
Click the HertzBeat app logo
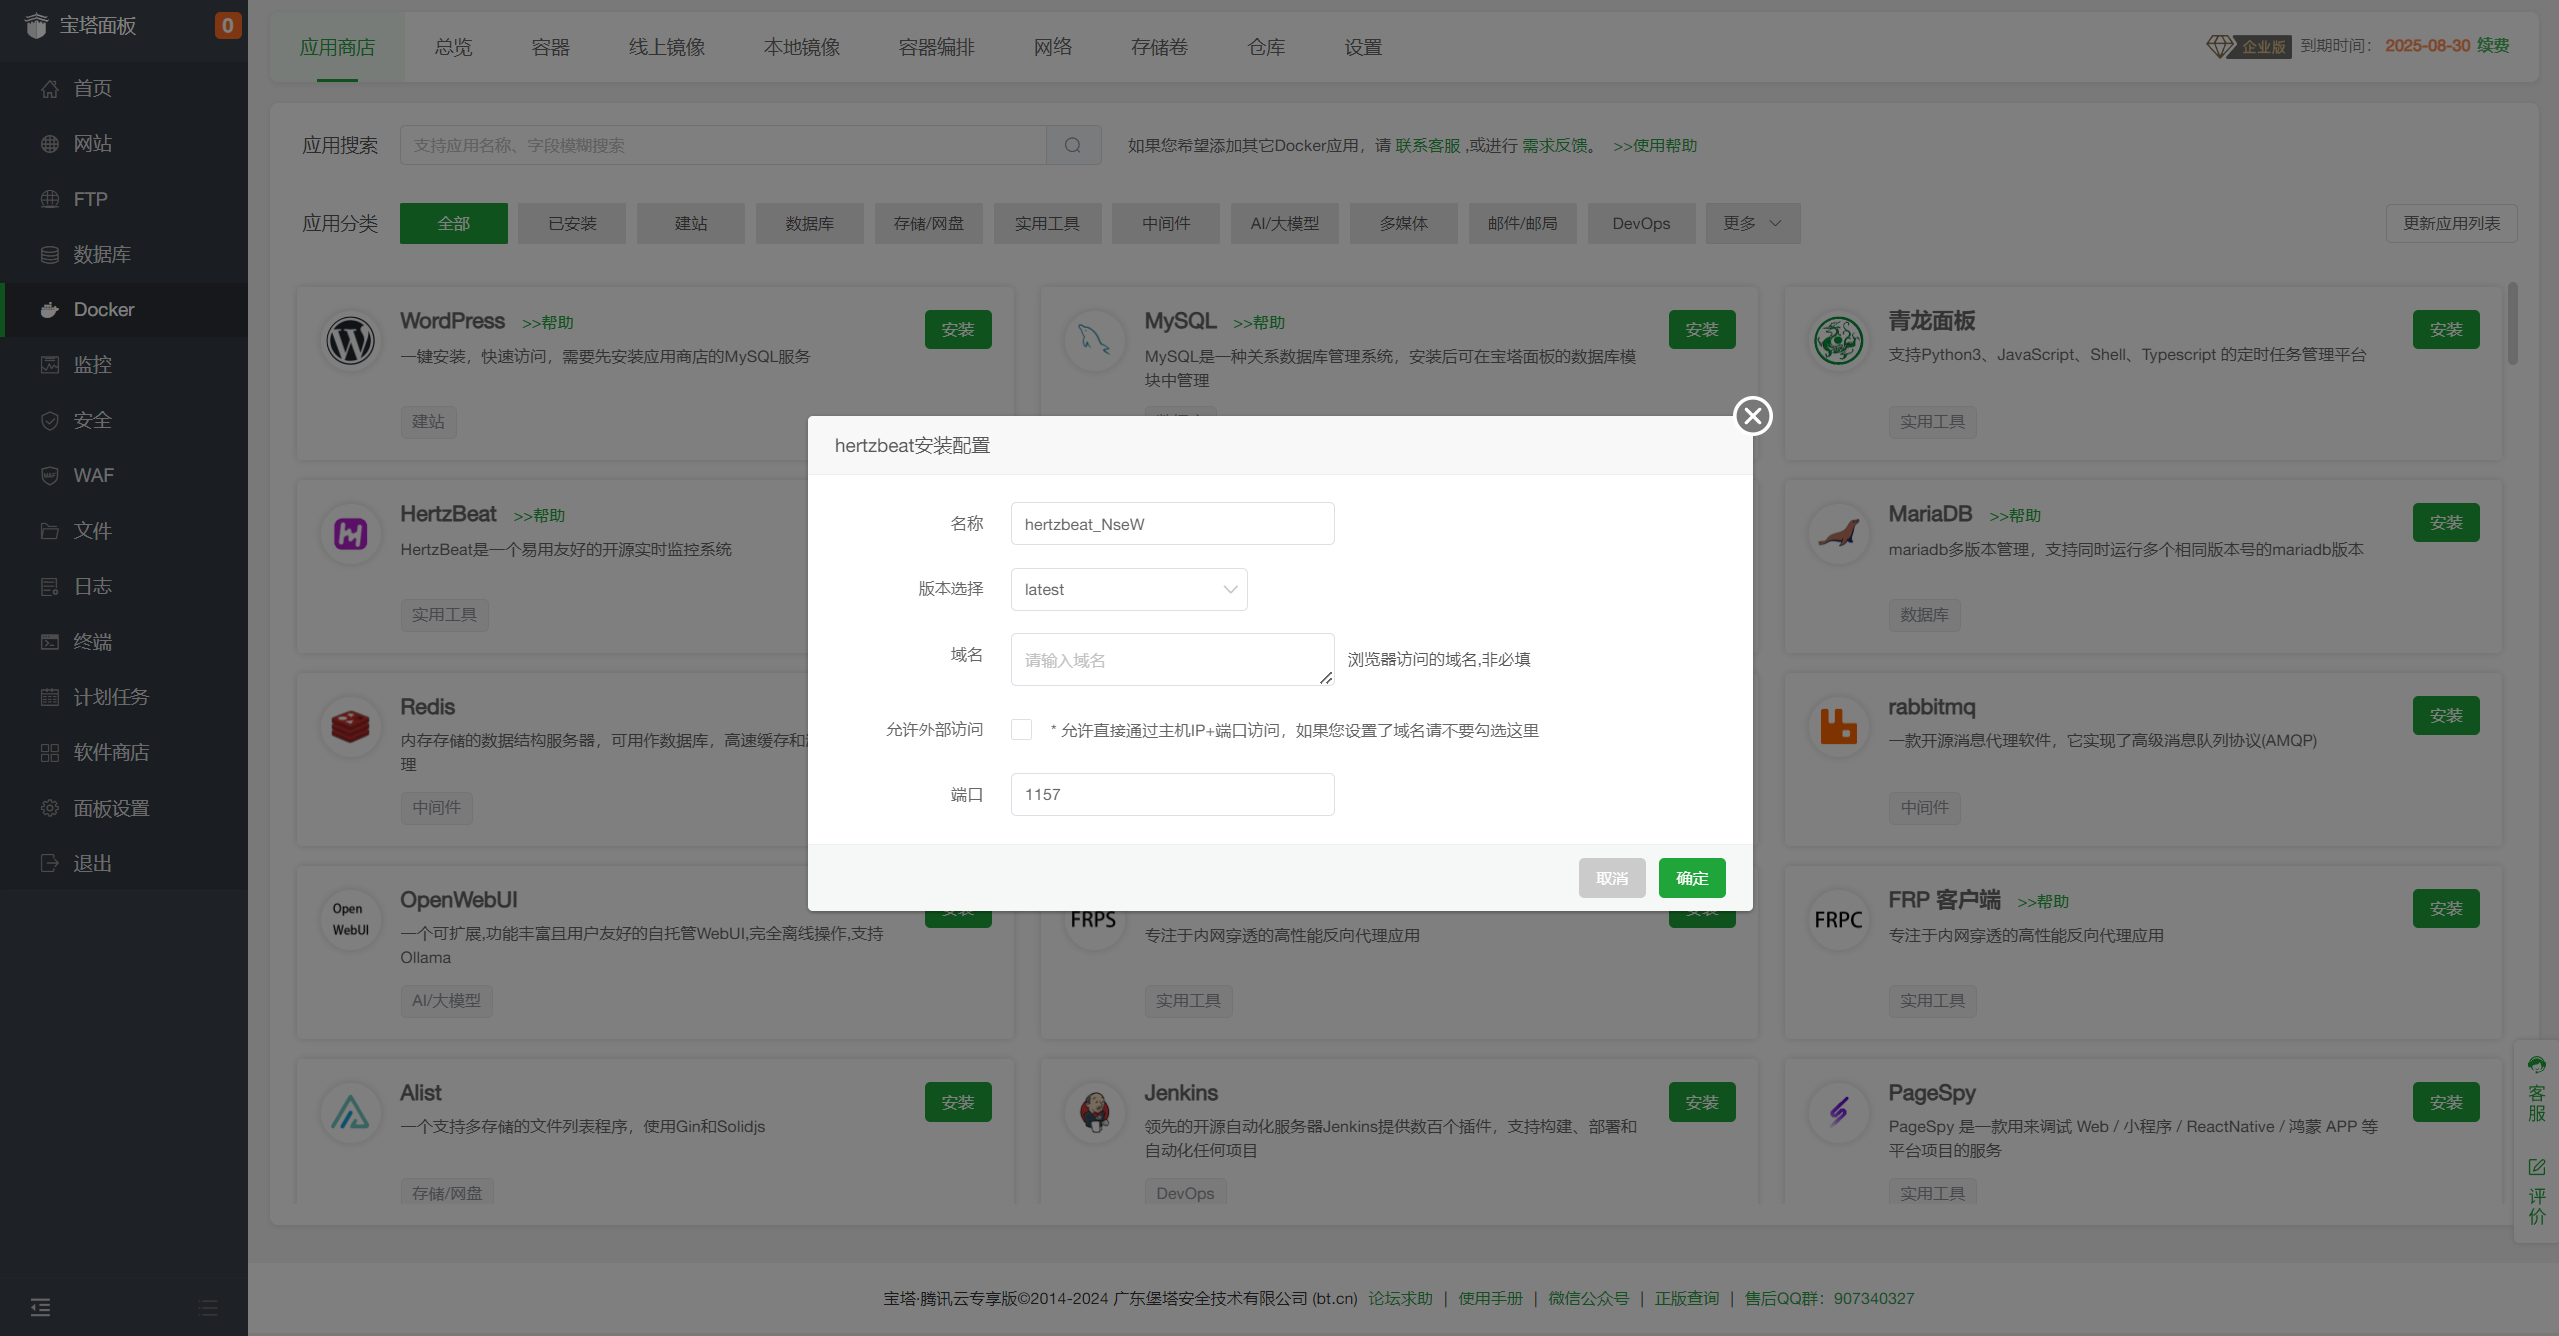tap(350, 534)
